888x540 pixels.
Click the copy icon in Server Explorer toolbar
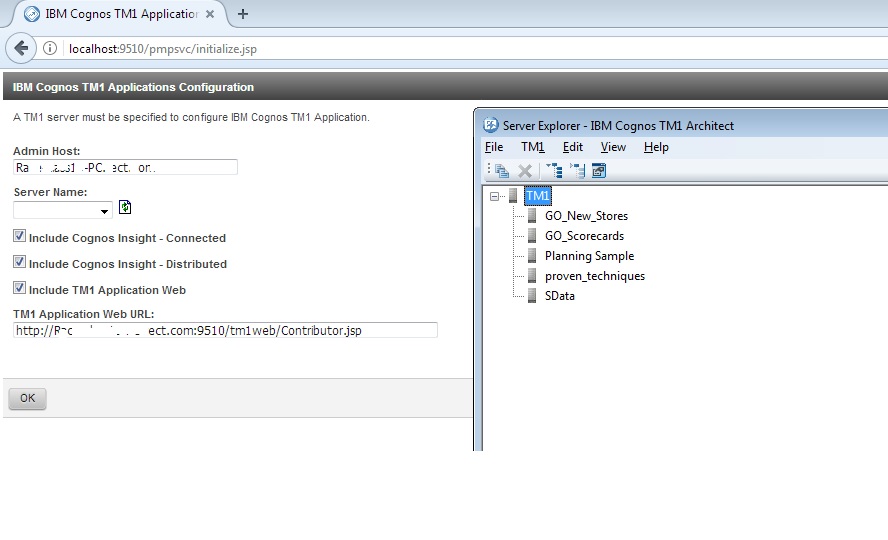pyautogui.click(x=502, y=171)
